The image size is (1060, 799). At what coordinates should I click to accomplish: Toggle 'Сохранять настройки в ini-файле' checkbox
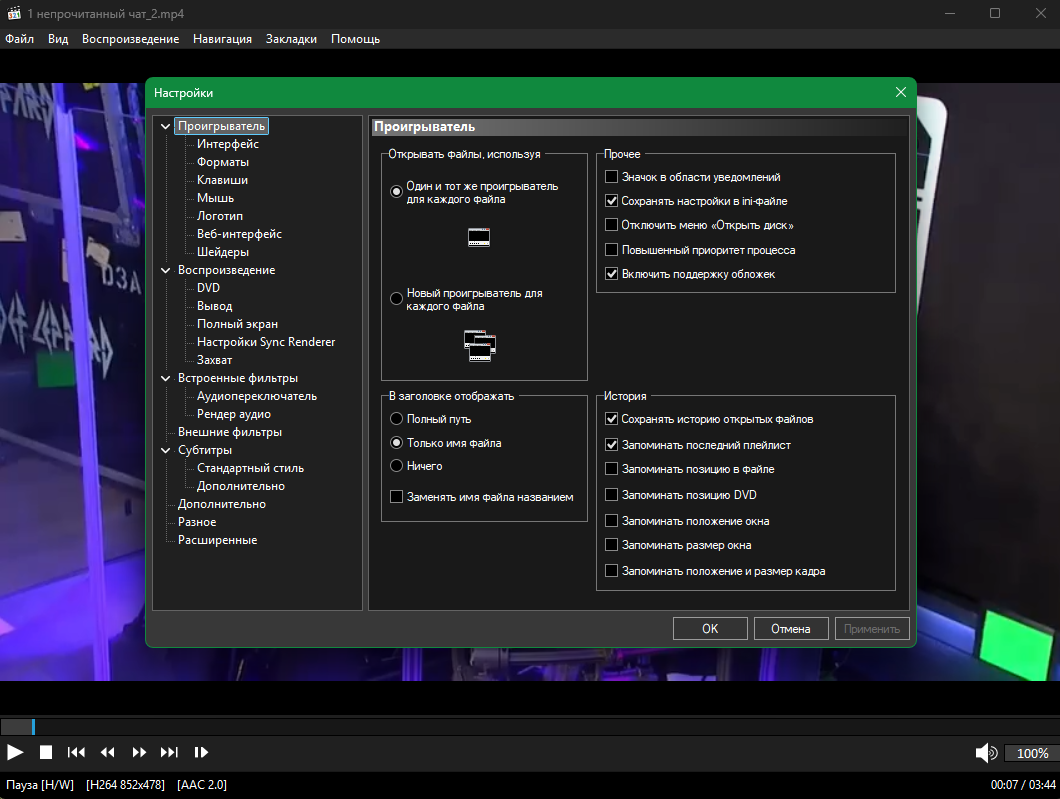(x=611, y=201)
